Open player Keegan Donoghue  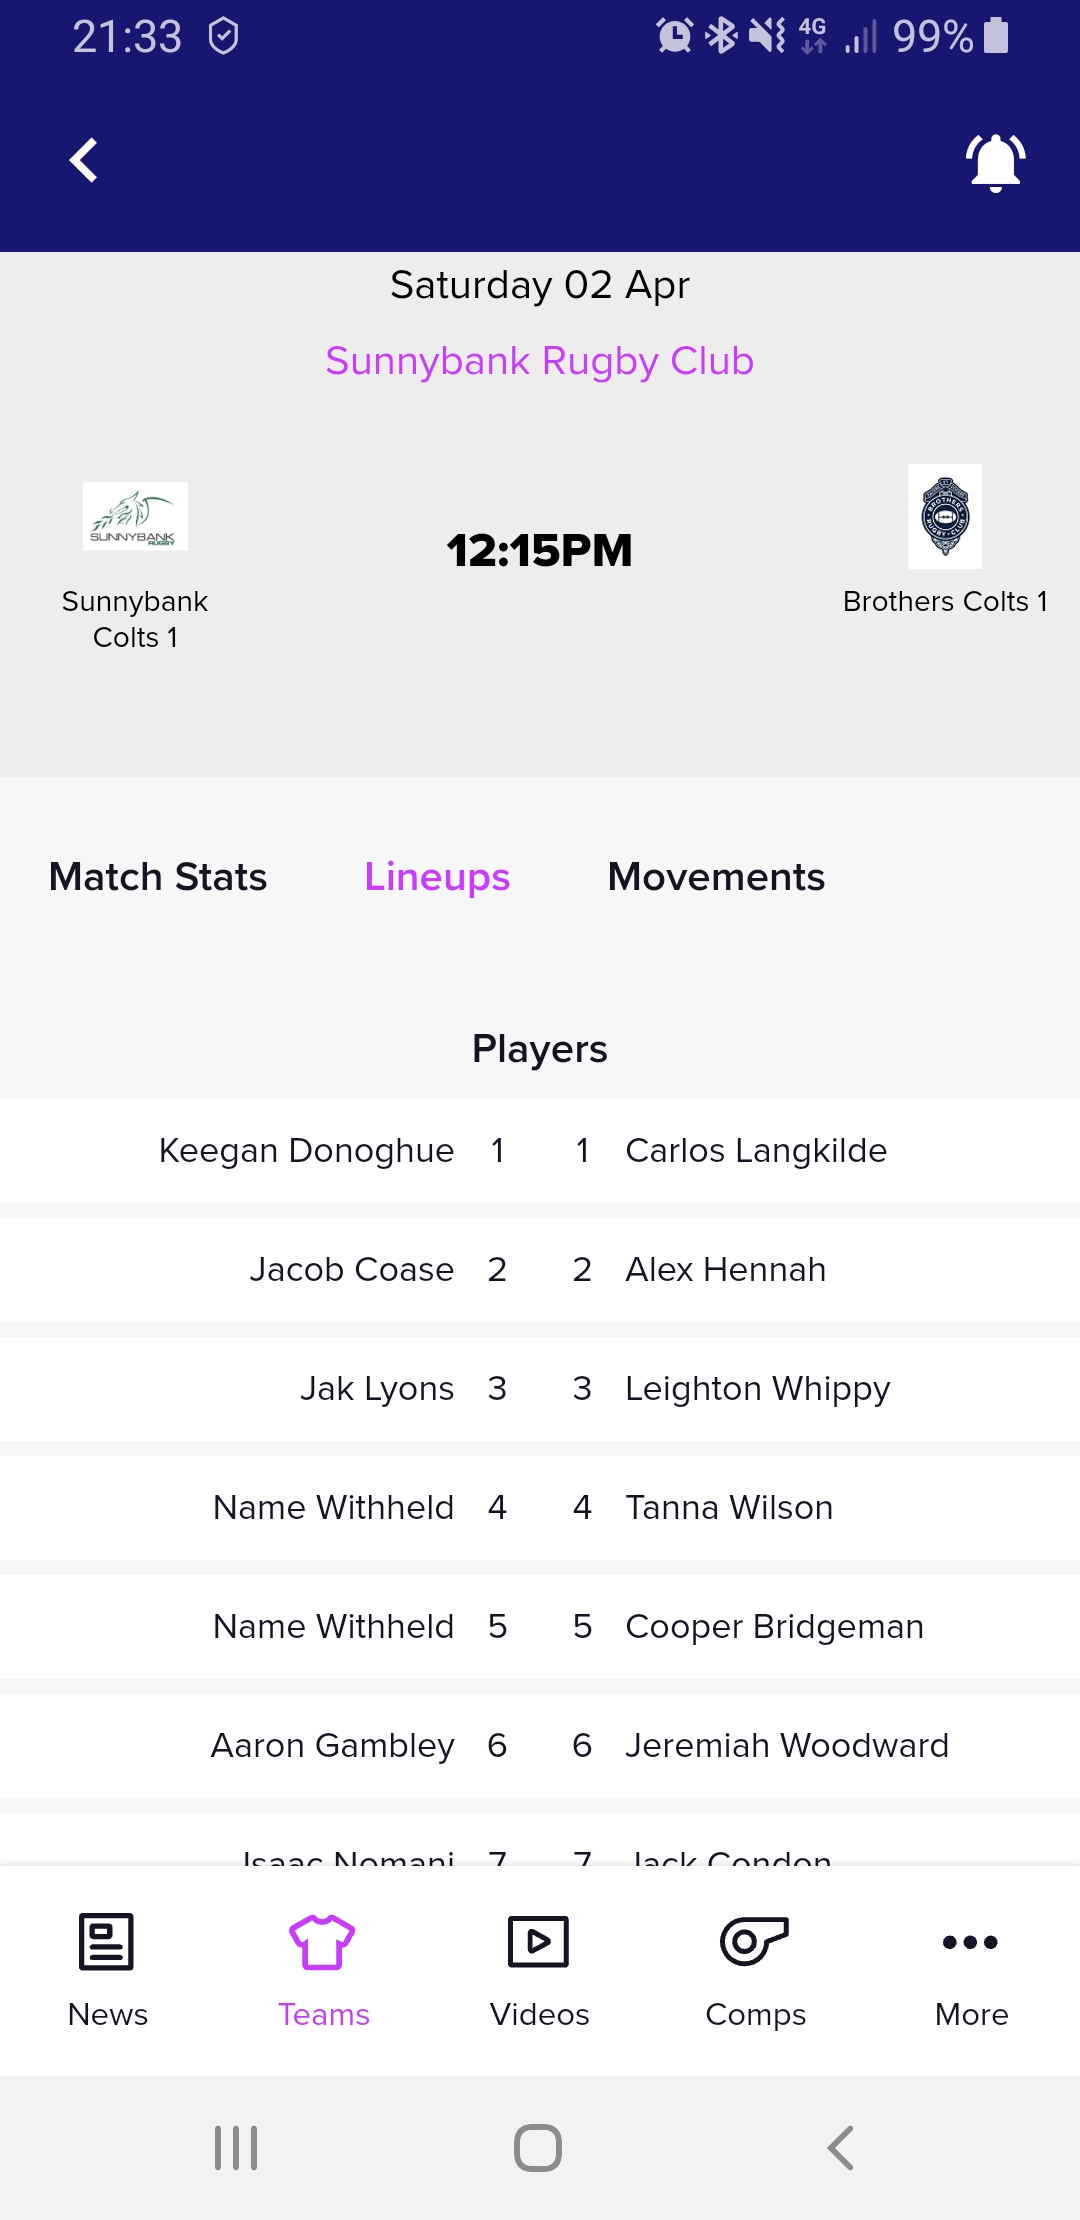point(306,1151)
